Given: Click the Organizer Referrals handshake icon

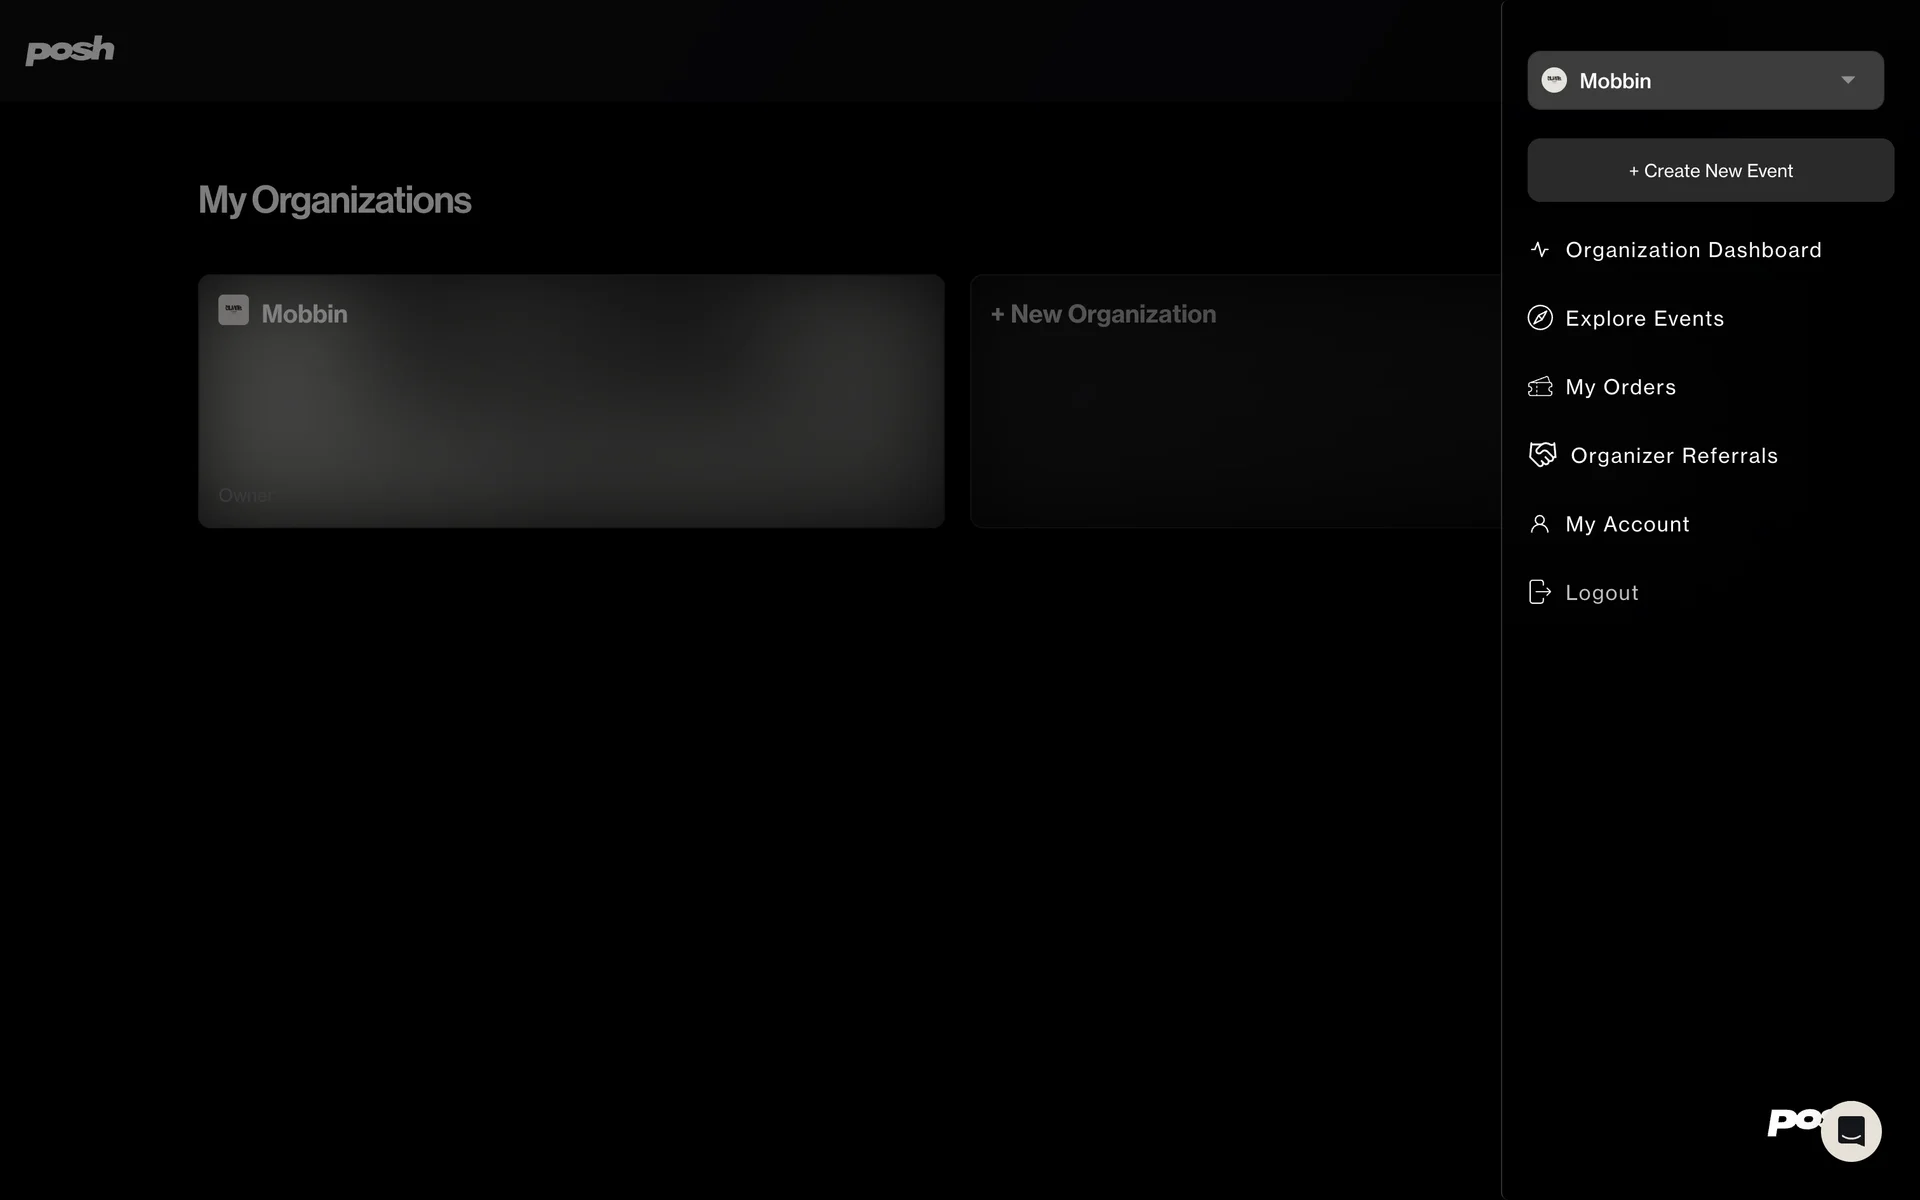Looking at the screenshot, I should 1542,455.
